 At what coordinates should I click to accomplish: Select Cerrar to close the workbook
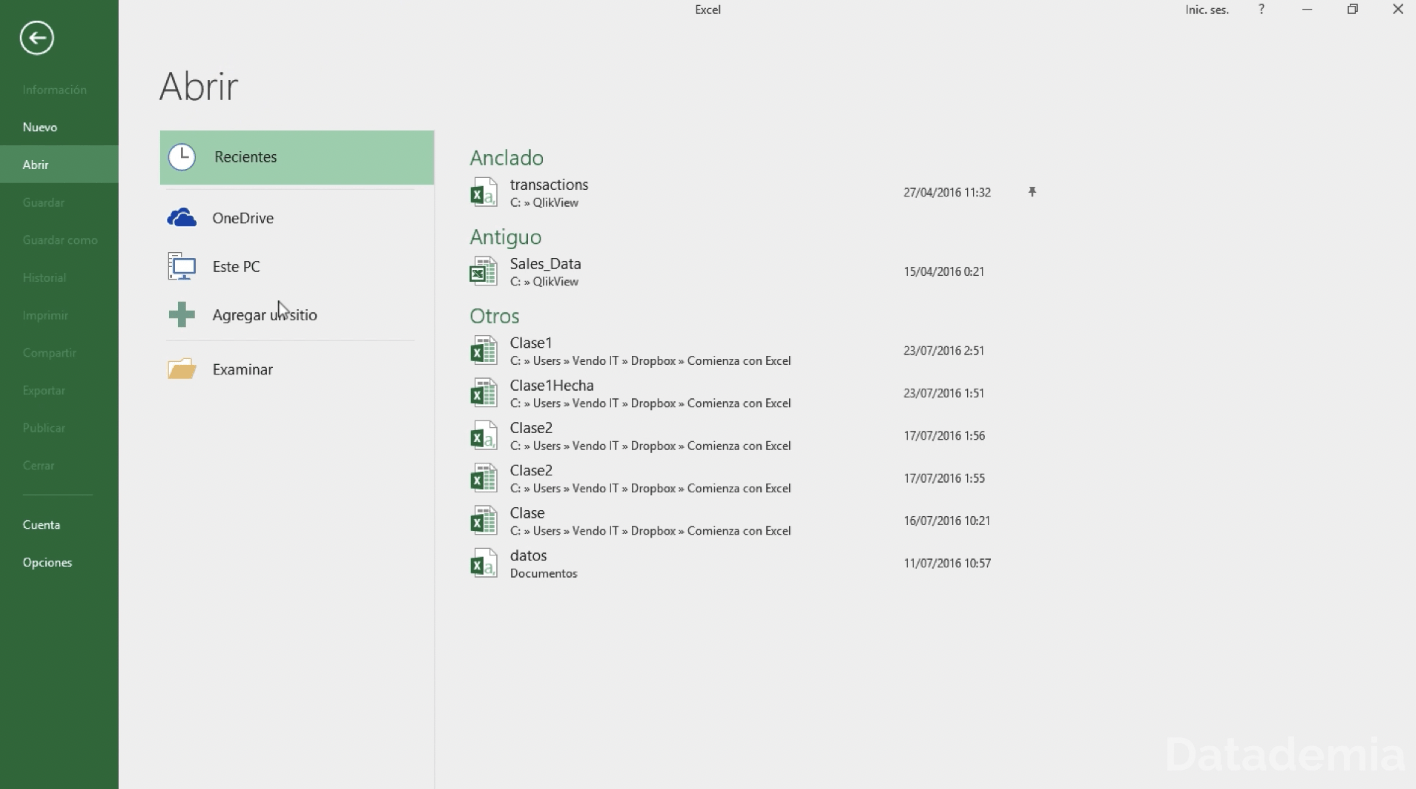[x=38, y=464]
